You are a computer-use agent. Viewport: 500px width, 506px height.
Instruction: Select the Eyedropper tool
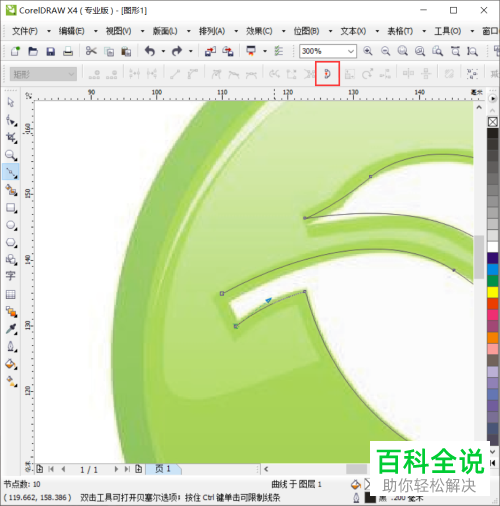tap(11, 329)
